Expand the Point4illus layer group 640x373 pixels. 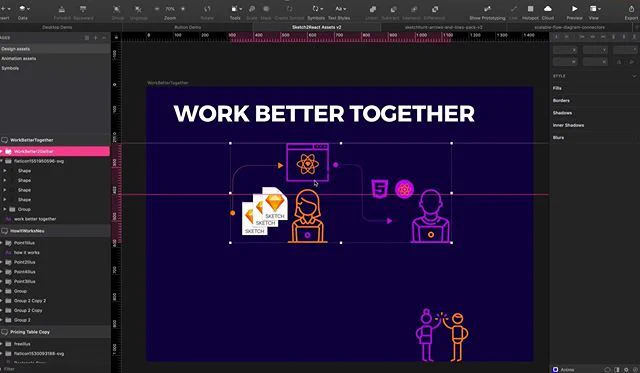click(2, 272)
